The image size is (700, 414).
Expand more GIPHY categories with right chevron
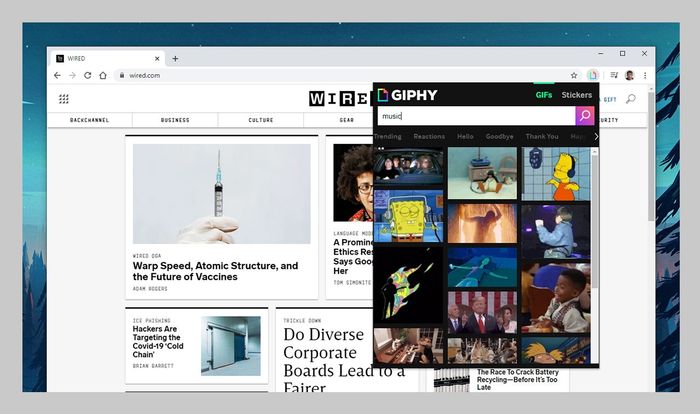pyautogui.click(x=596, y=136)
